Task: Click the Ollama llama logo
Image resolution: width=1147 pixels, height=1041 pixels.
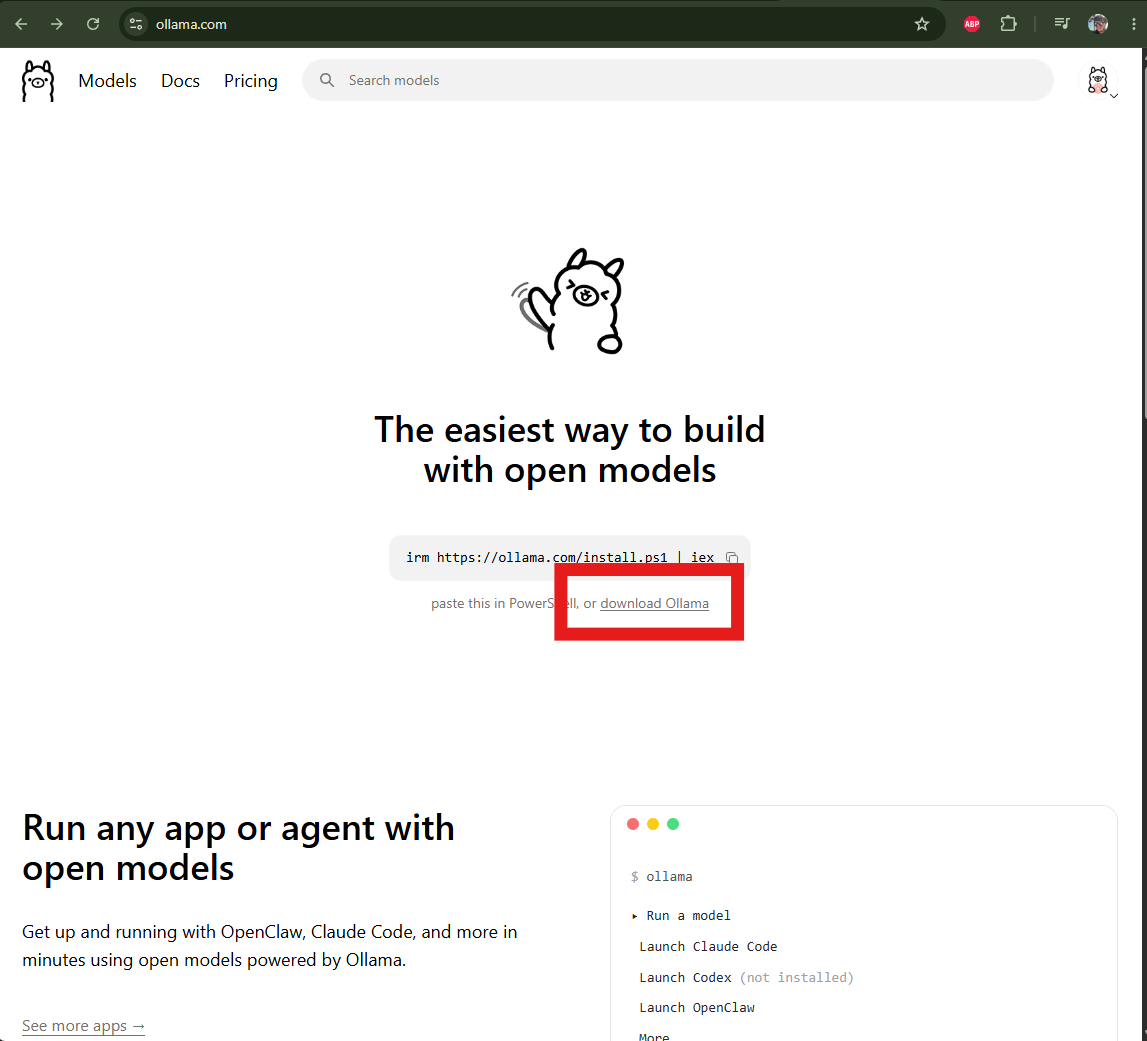Action: (x=38, y=80)
